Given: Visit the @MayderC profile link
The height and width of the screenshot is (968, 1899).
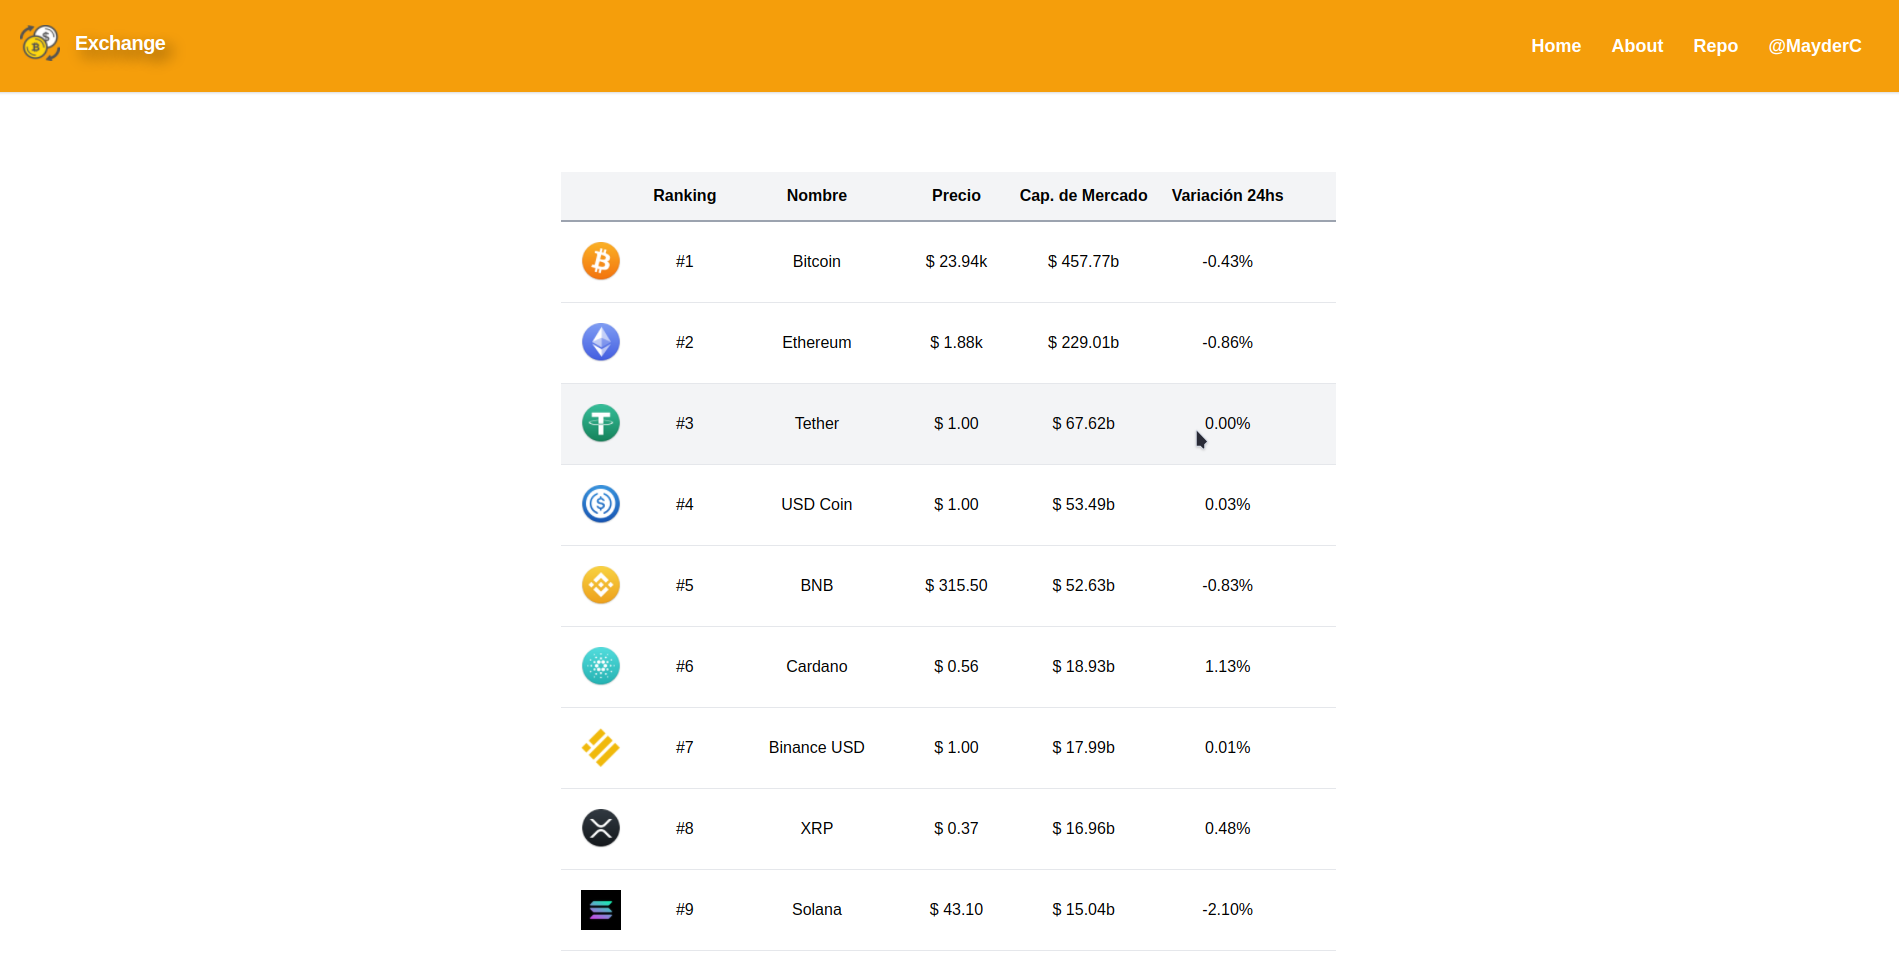Looking at the screenshot, I should 1815,46.
